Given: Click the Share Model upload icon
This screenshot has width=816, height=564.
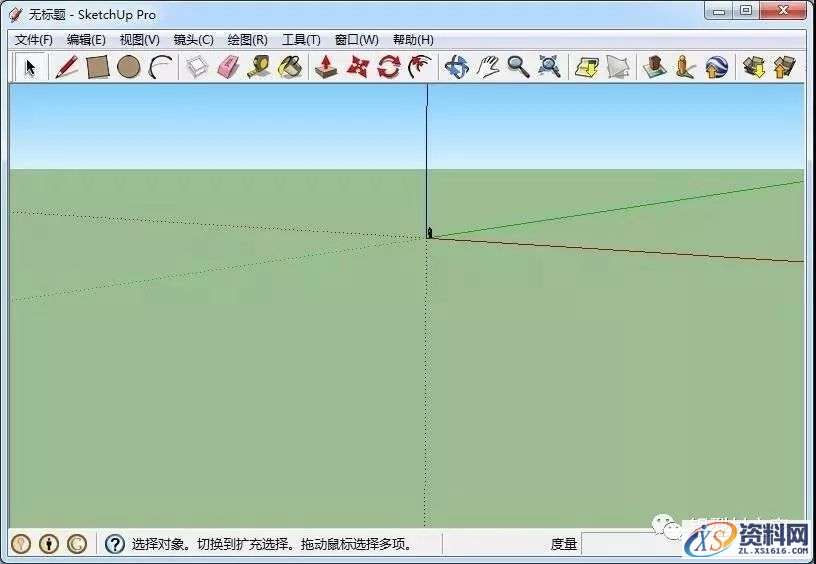Looking at the screenshot, I should click(x=785, y=67).
